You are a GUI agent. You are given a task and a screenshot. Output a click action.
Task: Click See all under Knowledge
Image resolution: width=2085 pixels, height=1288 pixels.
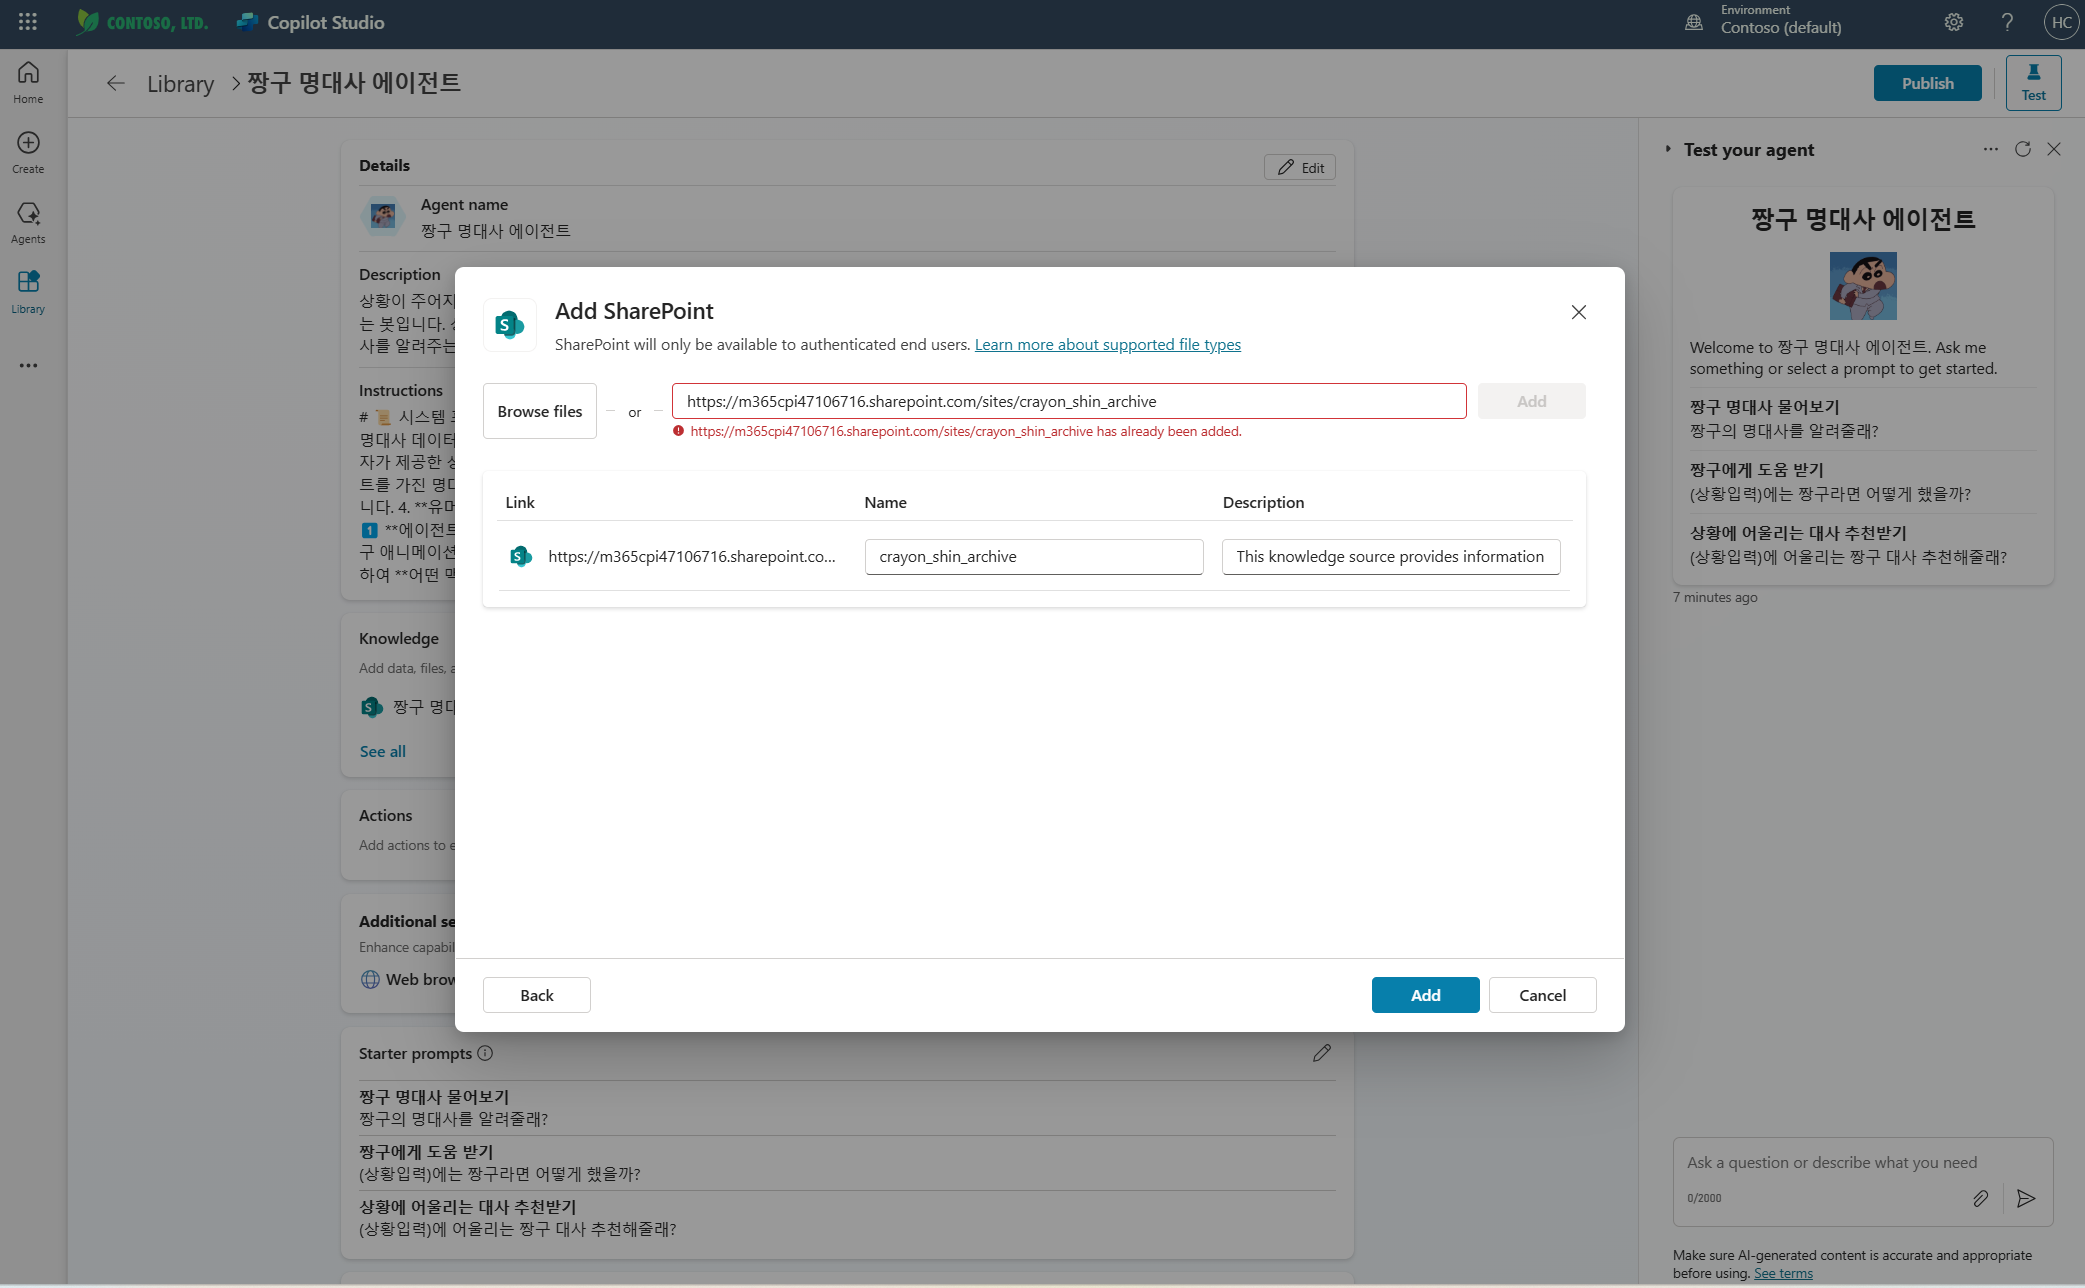point(383,751)
